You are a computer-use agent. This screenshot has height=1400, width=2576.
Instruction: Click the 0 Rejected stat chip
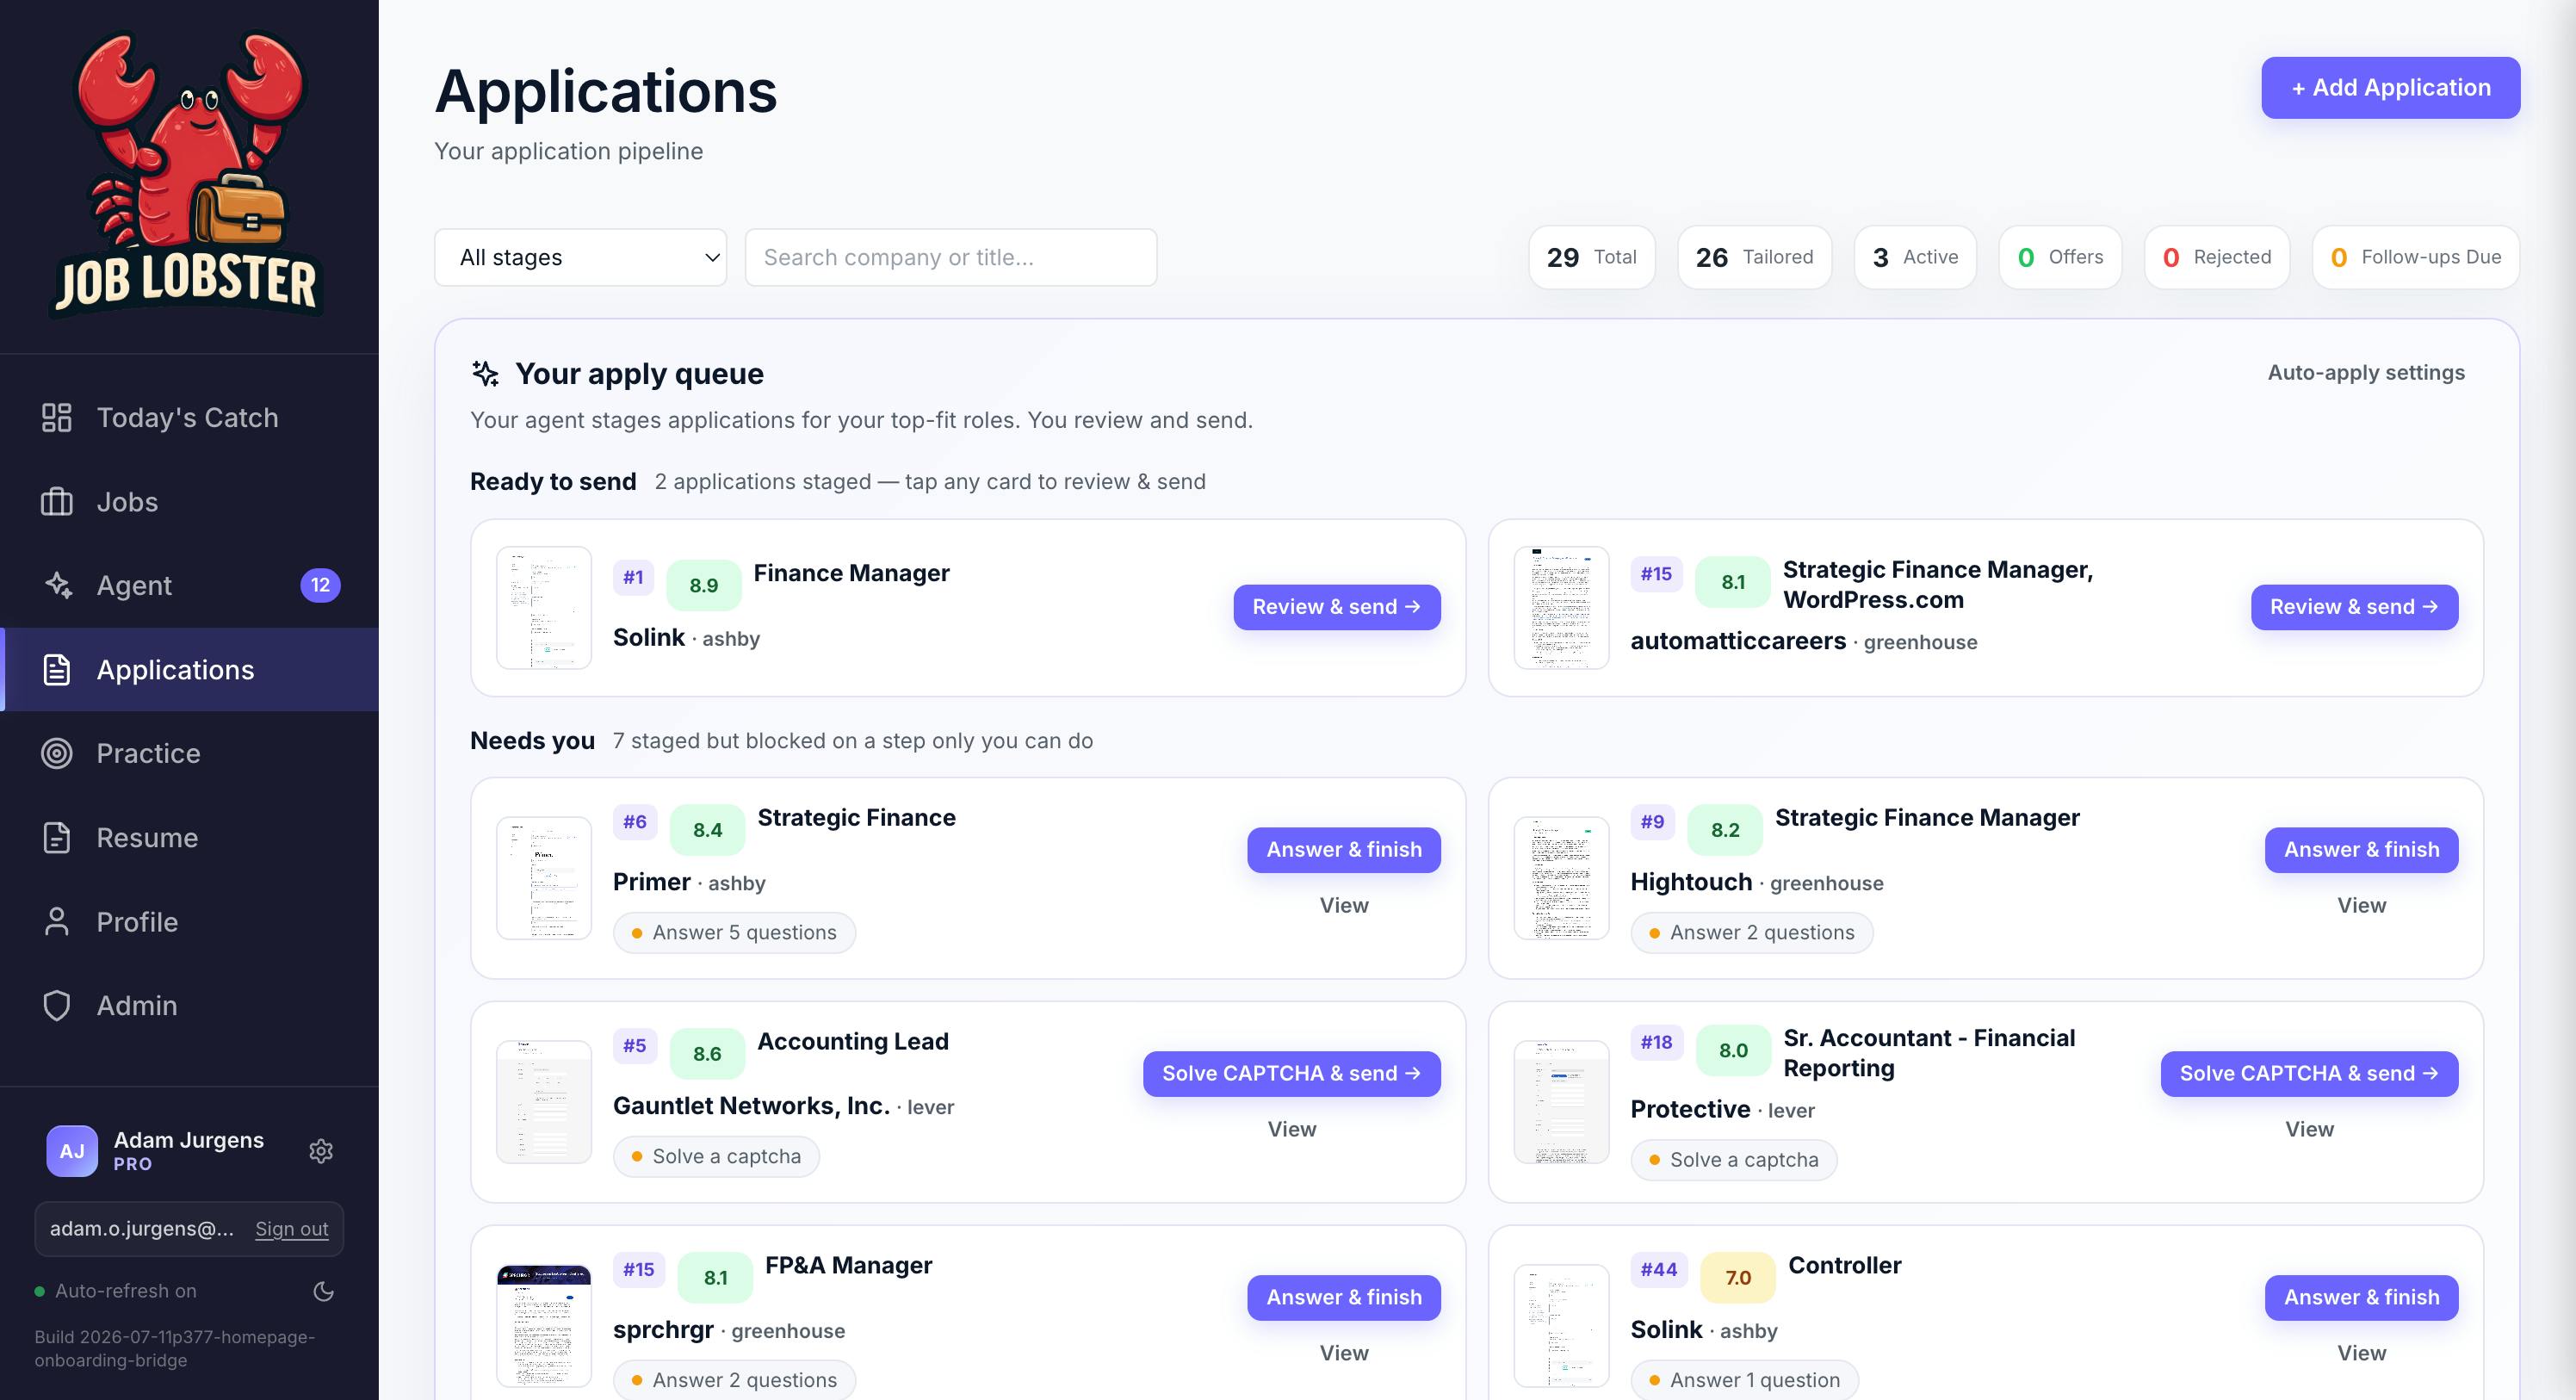click(2217, 257)
